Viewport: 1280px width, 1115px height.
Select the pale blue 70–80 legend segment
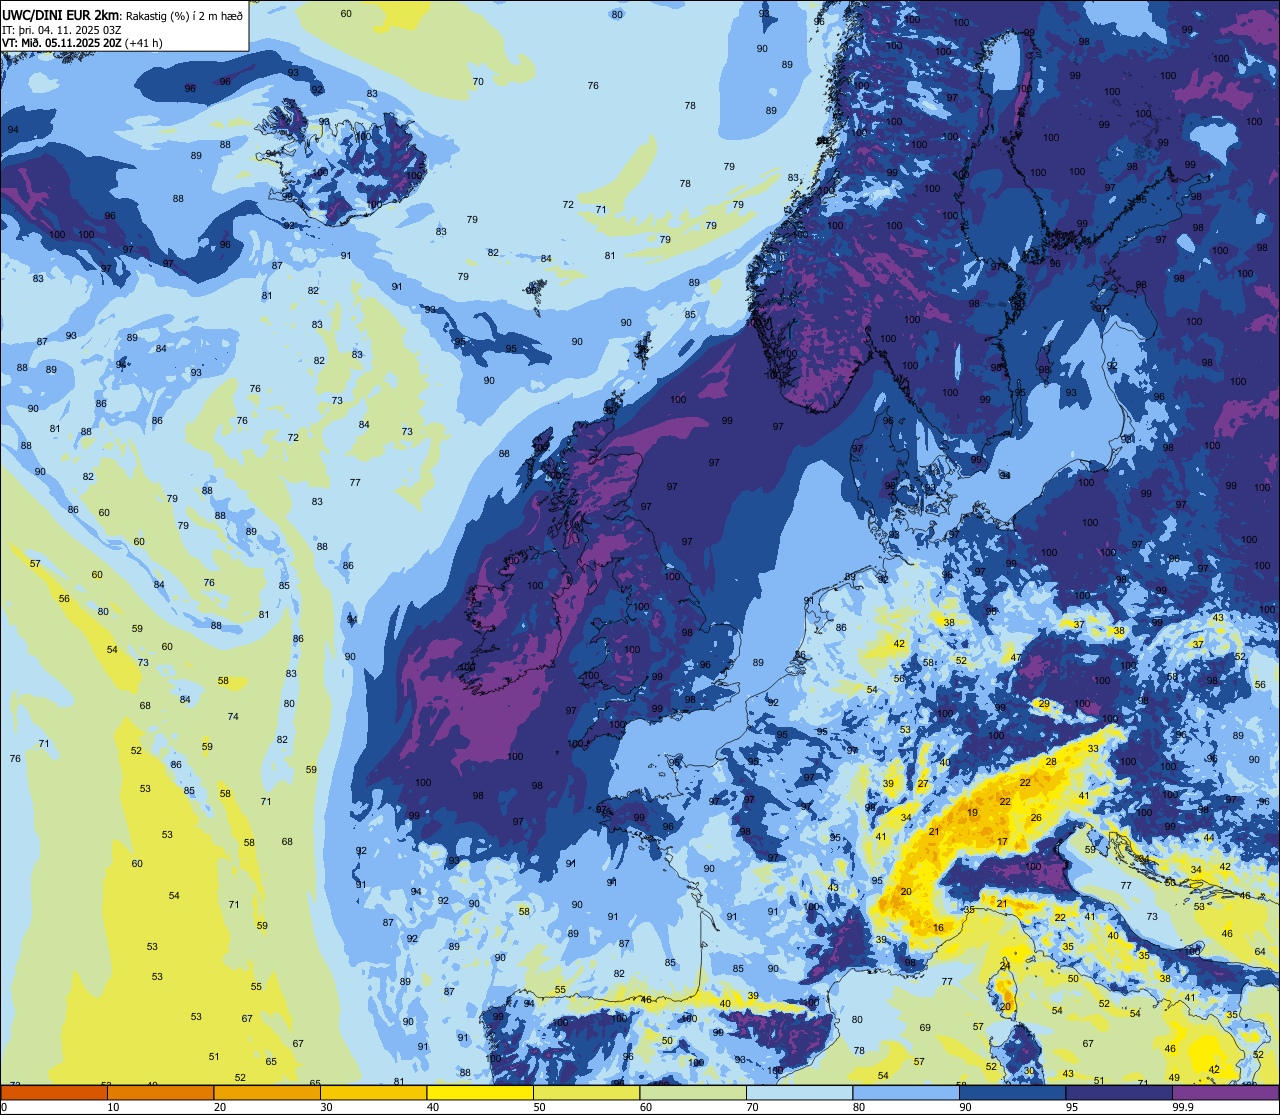[800, 1093]
